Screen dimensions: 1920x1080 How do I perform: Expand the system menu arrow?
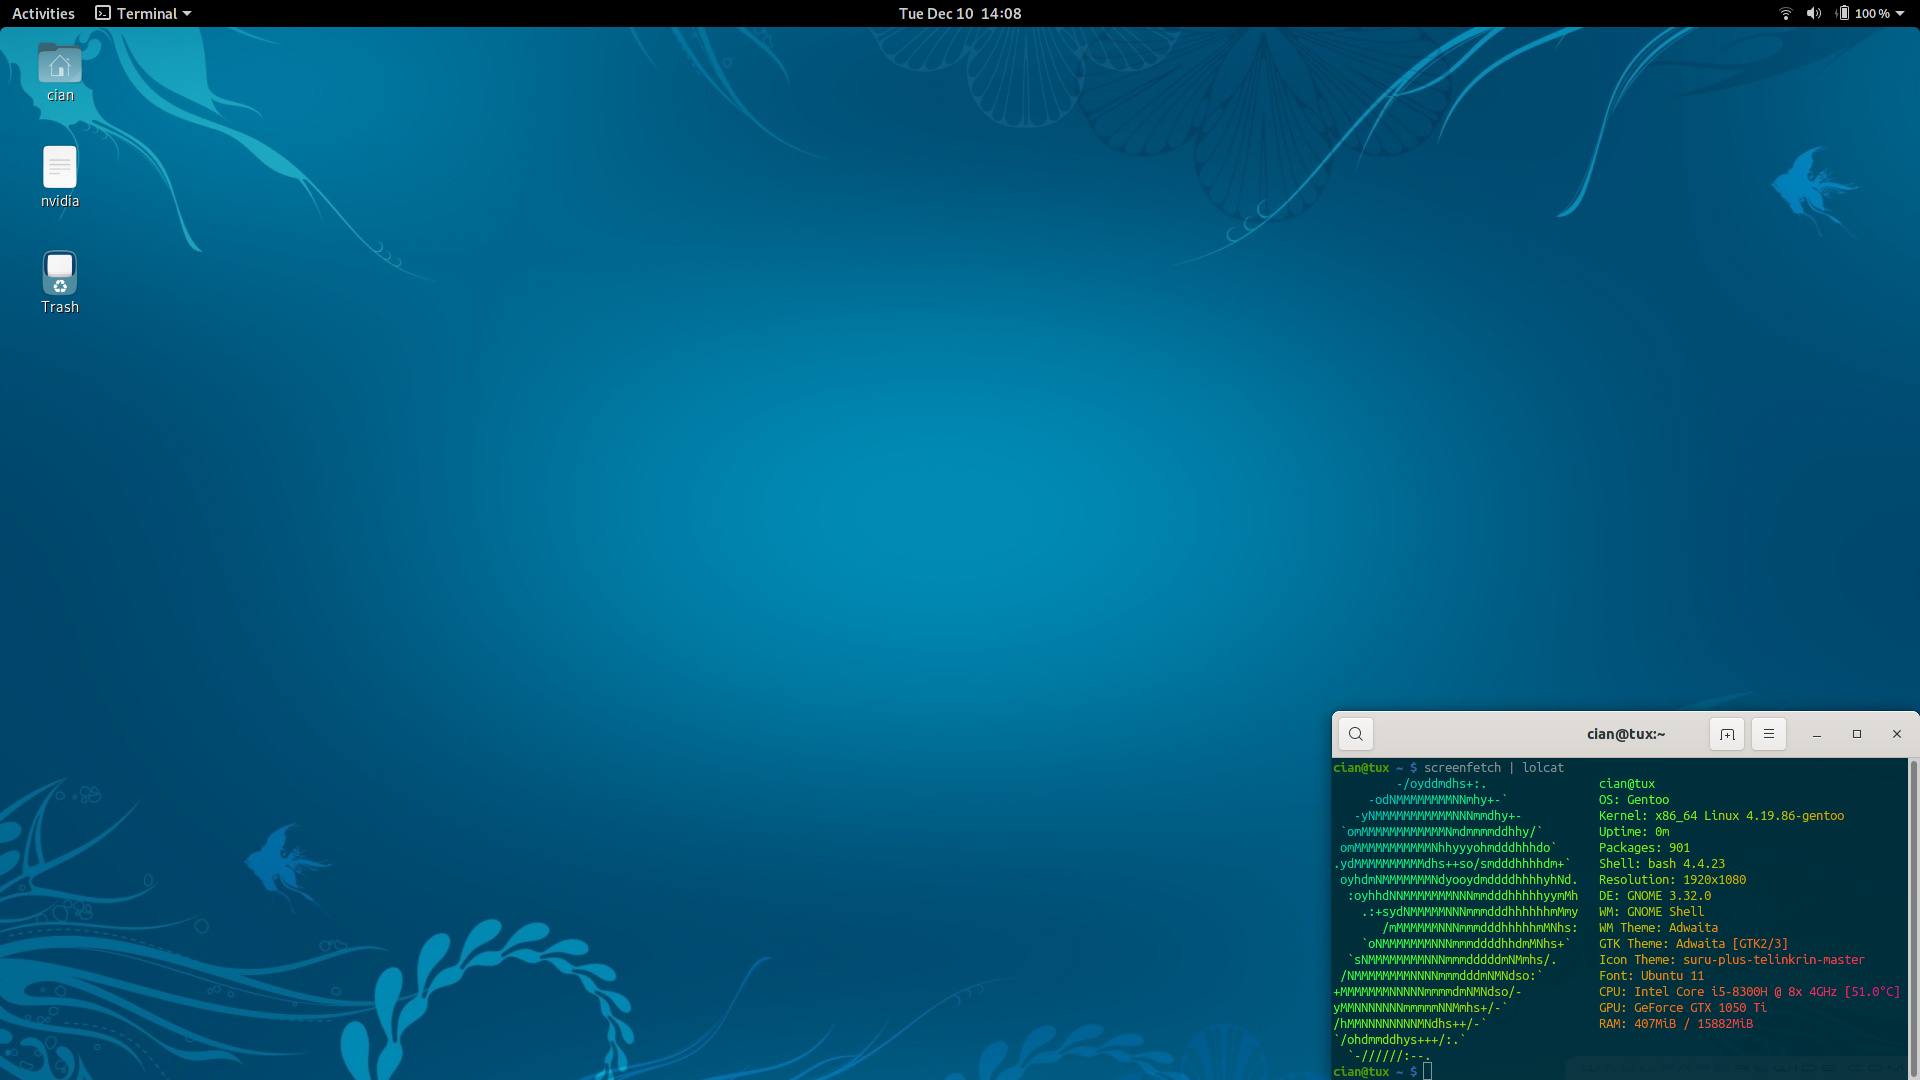(x=1900, y=13)
